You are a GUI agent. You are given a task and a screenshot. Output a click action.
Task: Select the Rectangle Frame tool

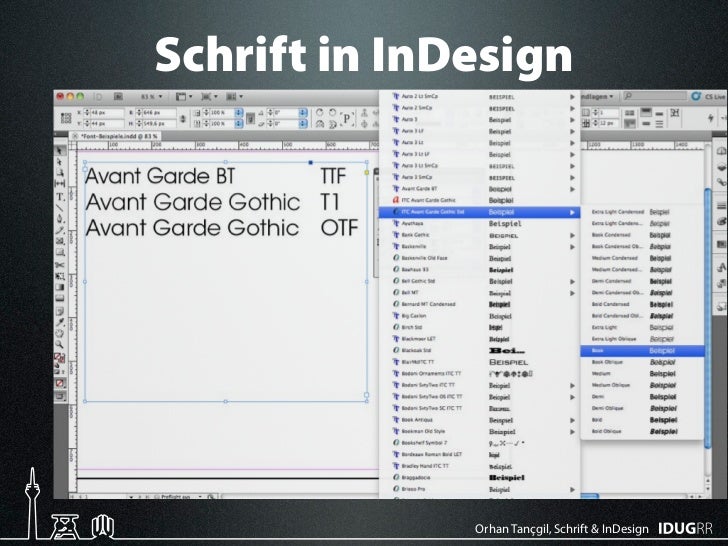[x=60, y=241]
